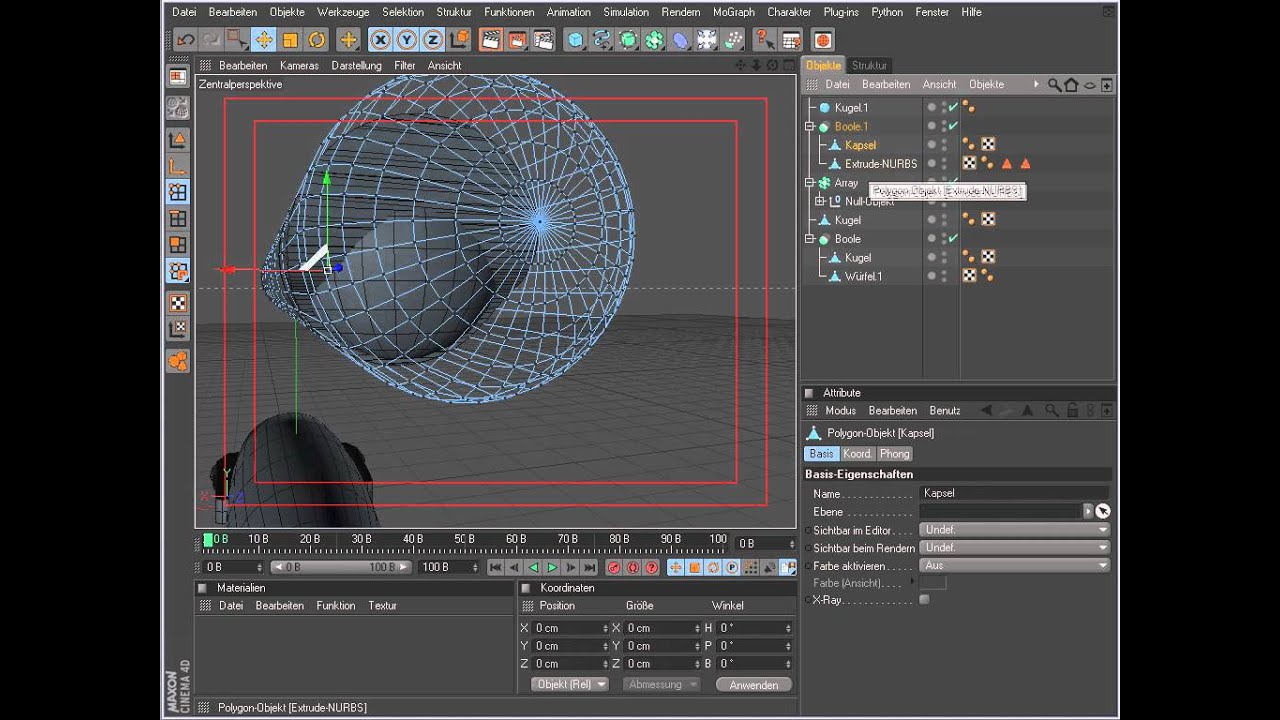The width and height of the screenshot is (1280, 720).
Task: Open the MoGraph menu
Action: click(x=734, y=12)
